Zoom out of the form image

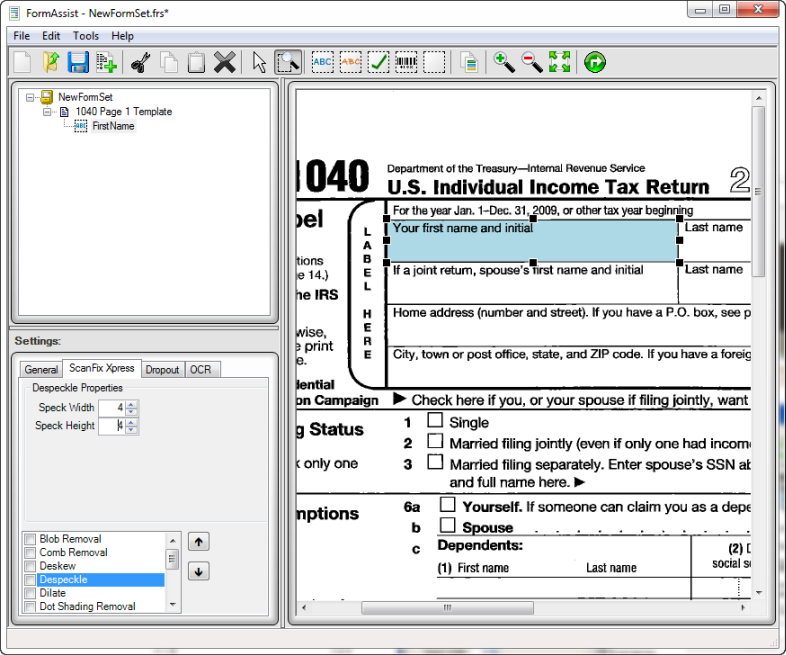click(x=532, y=63)
